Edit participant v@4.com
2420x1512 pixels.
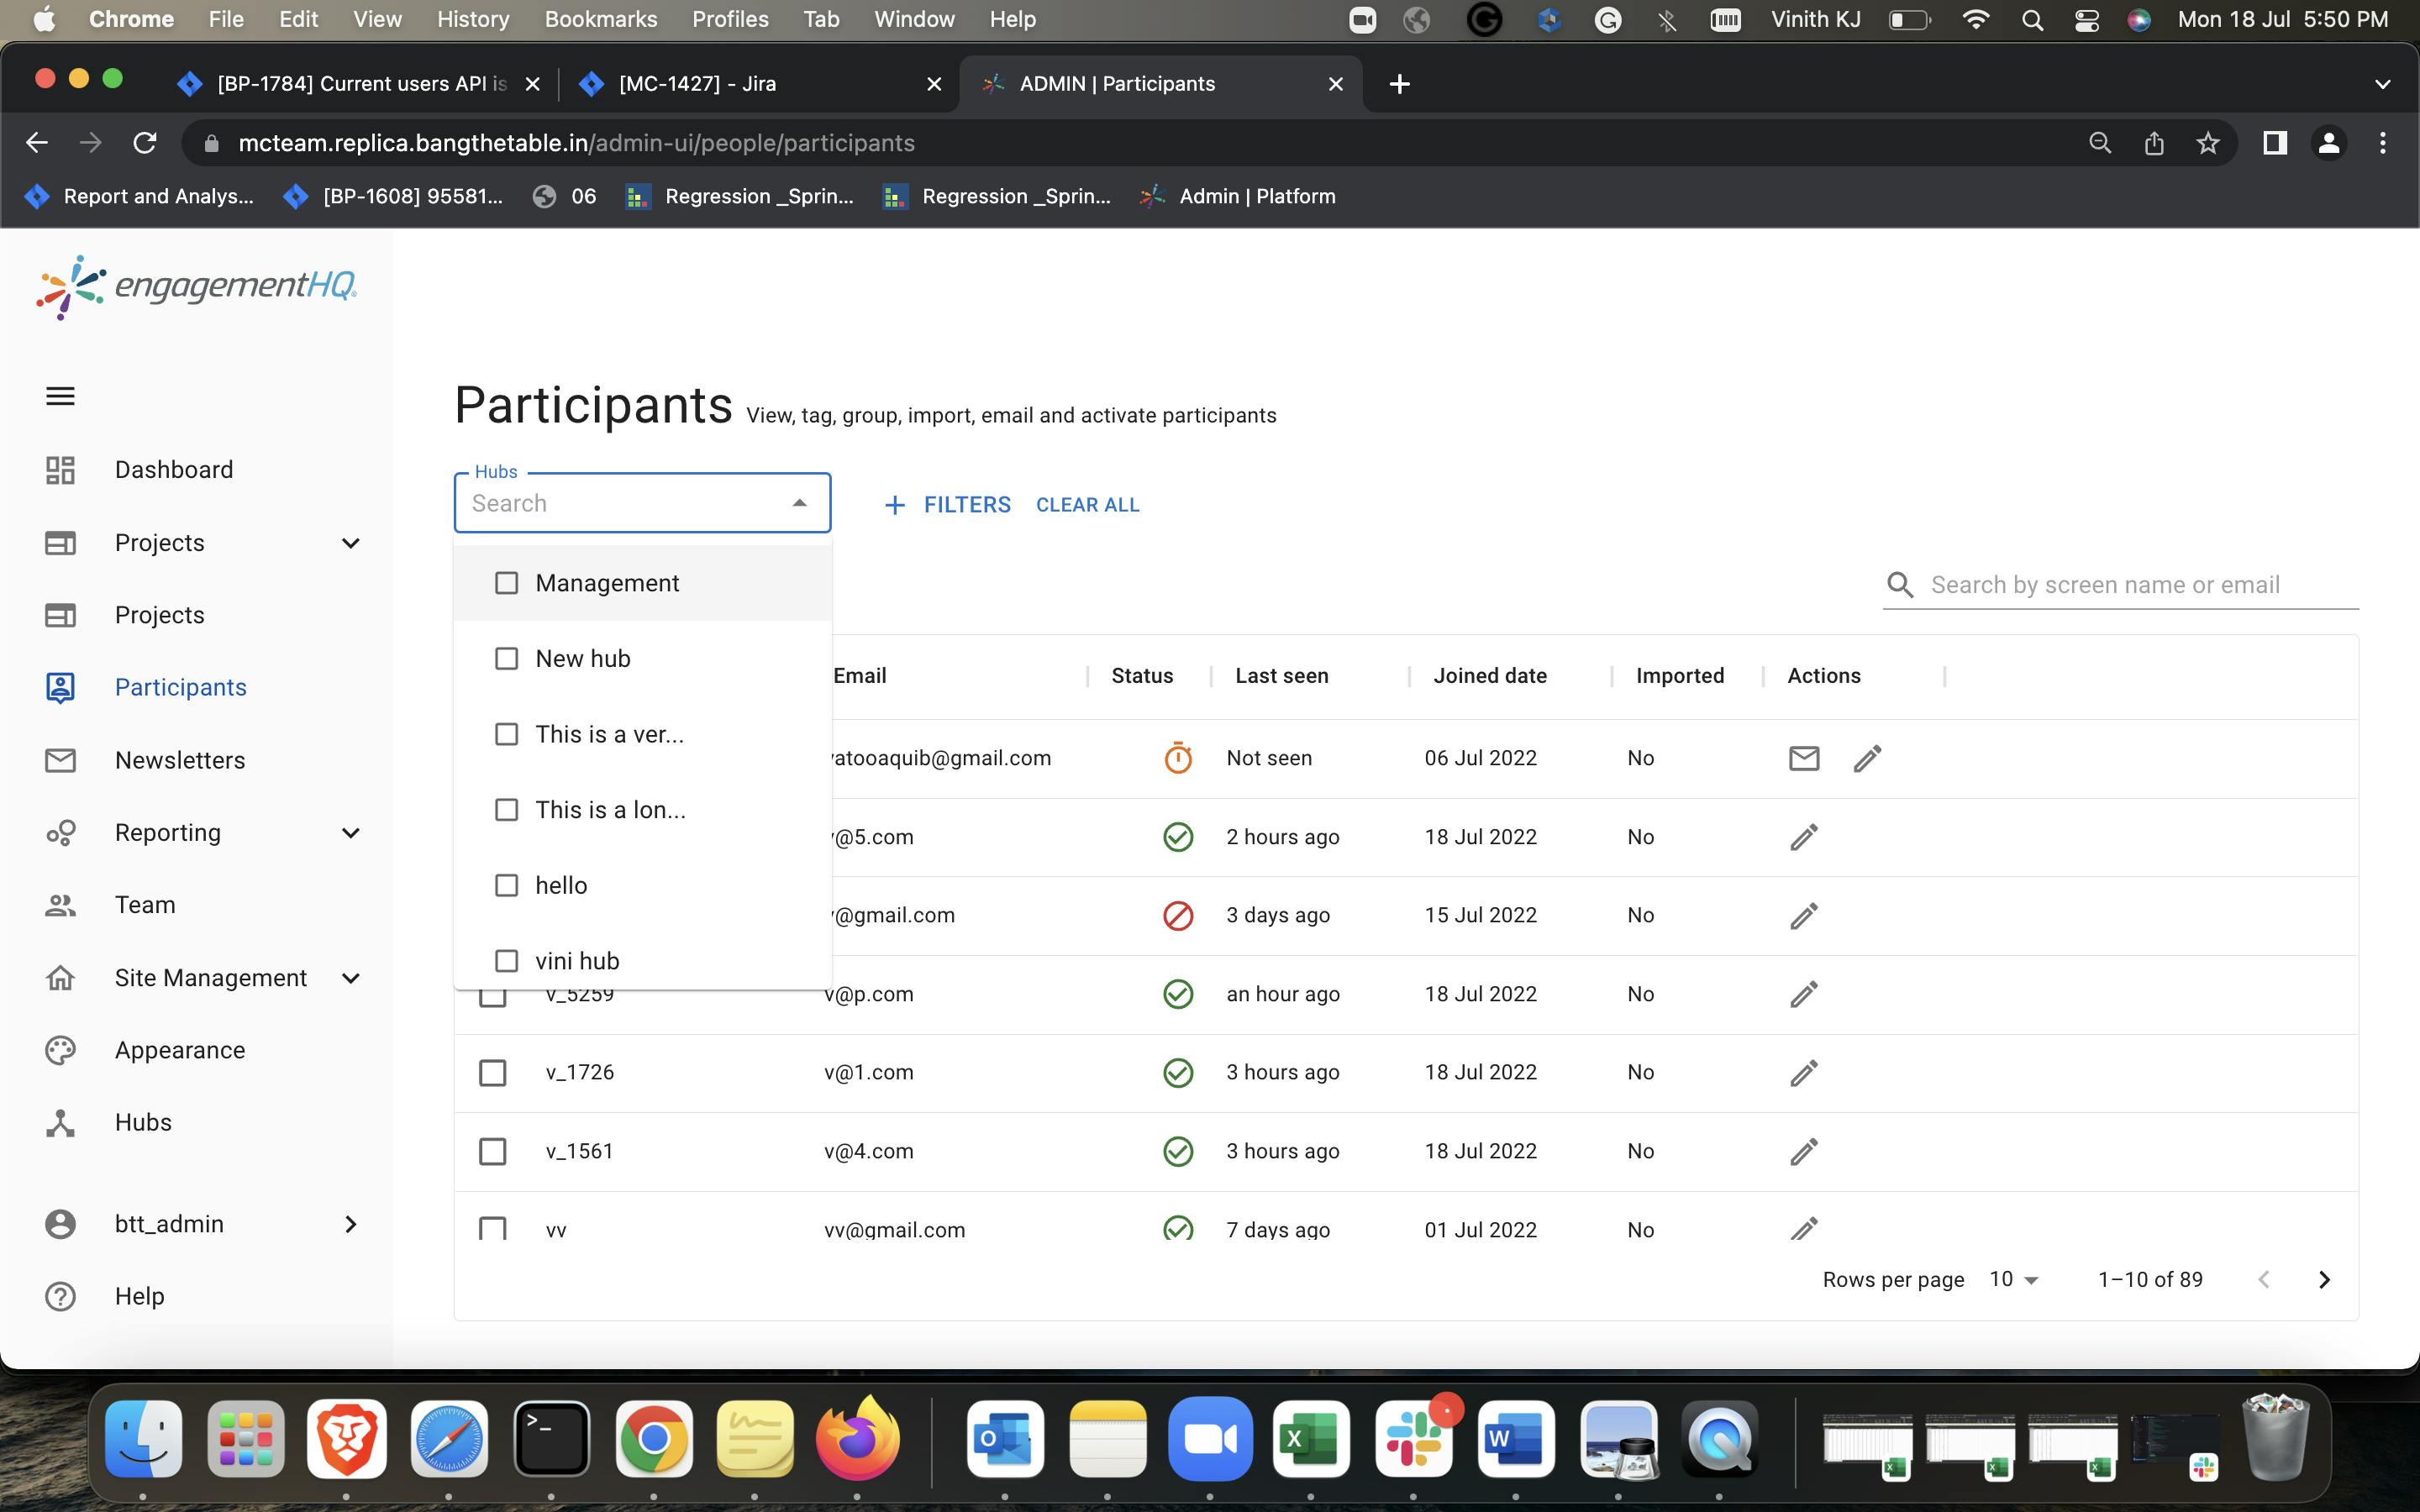(1803, 1151)
